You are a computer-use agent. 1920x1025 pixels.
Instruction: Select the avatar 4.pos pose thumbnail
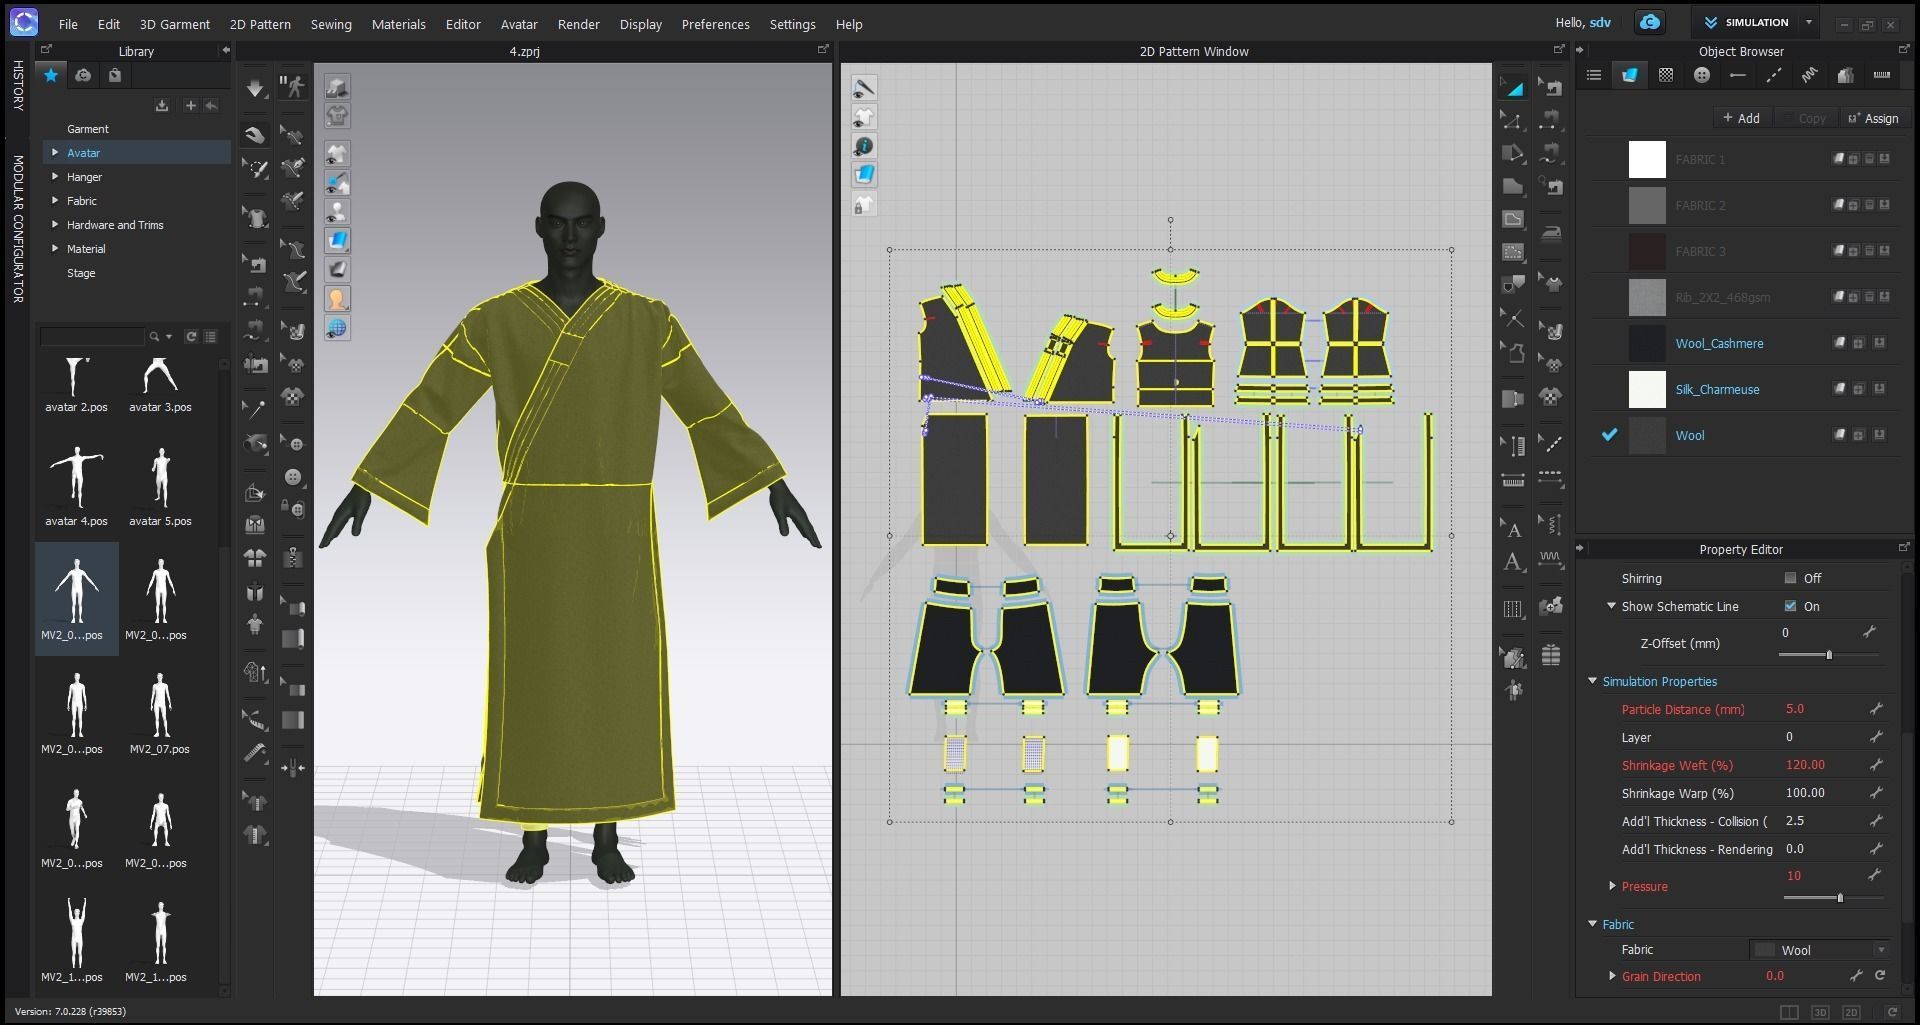coord(76,484)
